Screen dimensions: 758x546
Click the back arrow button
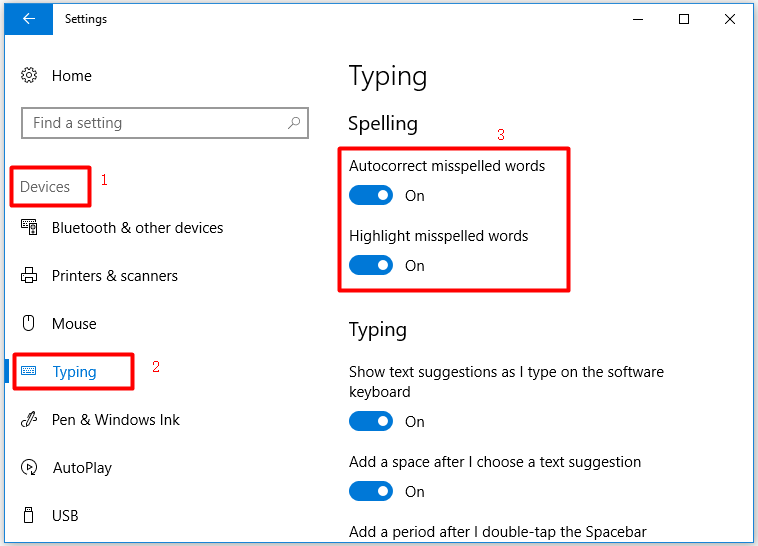point(29,19)
